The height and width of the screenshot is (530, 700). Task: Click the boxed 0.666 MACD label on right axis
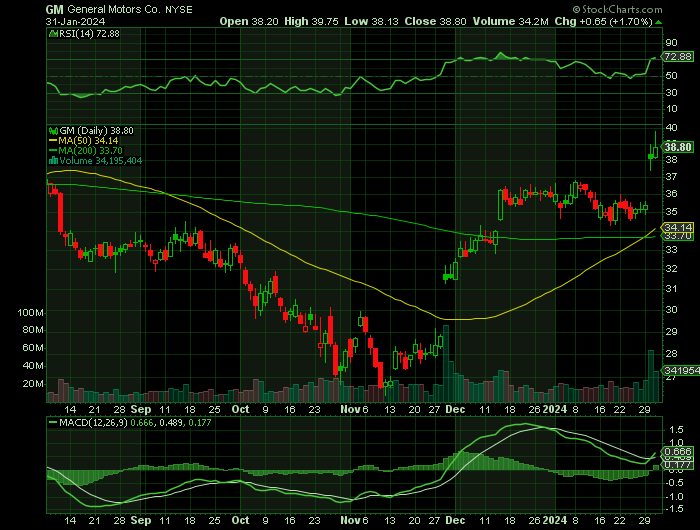[678, 451]
